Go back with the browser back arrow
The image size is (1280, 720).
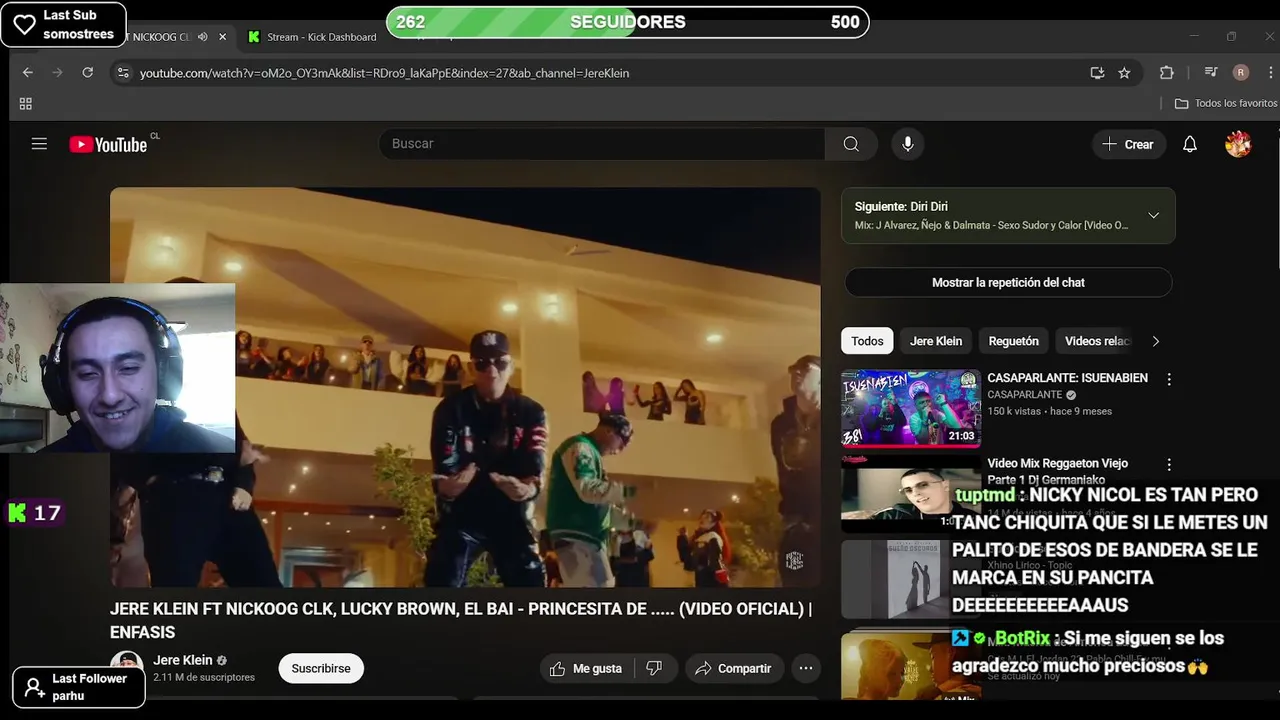point(28,73)
